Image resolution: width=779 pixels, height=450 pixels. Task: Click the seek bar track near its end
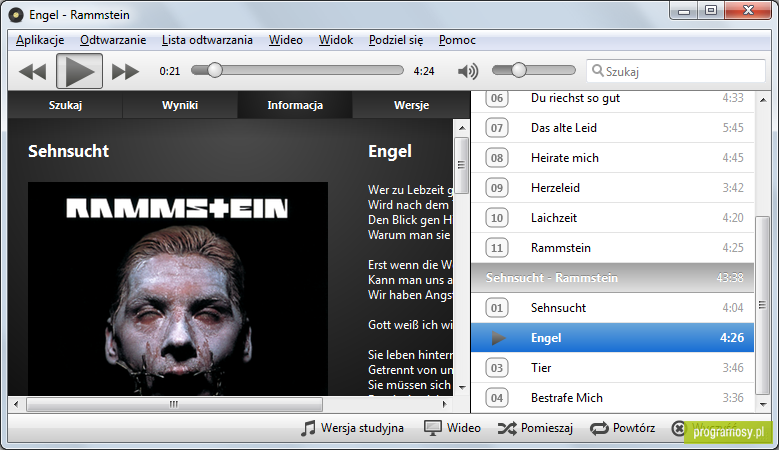coord(395,71)
